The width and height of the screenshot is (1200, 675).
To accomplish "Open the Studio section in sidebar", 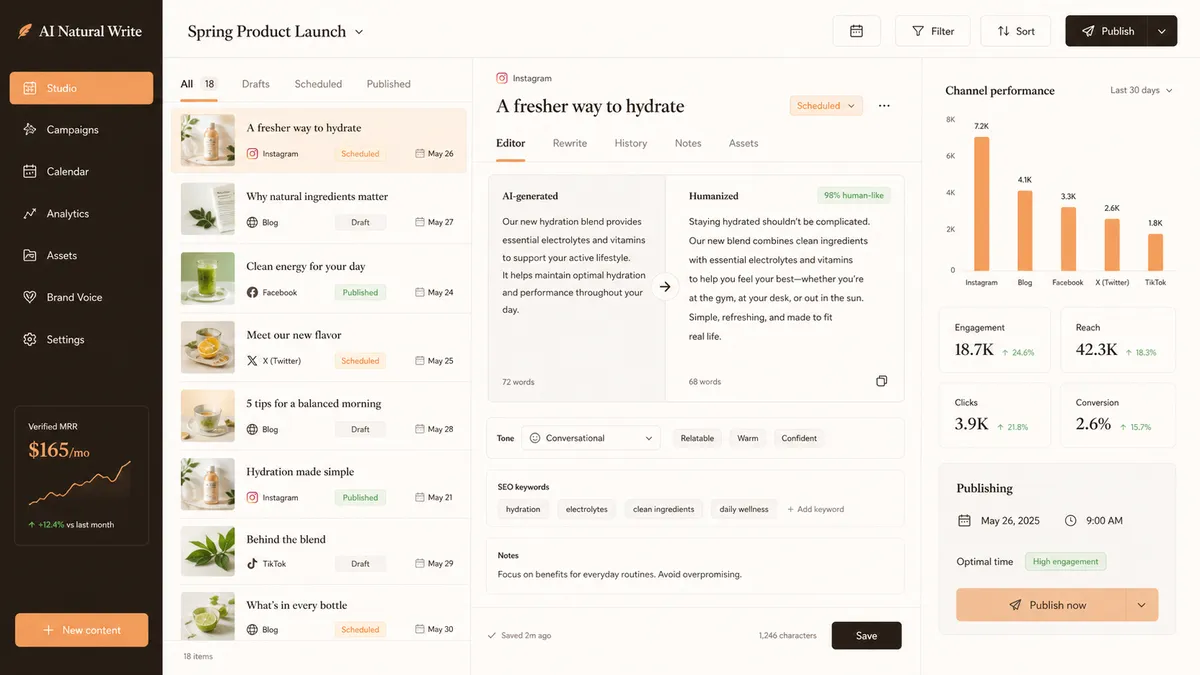I will tap(81, 88).
